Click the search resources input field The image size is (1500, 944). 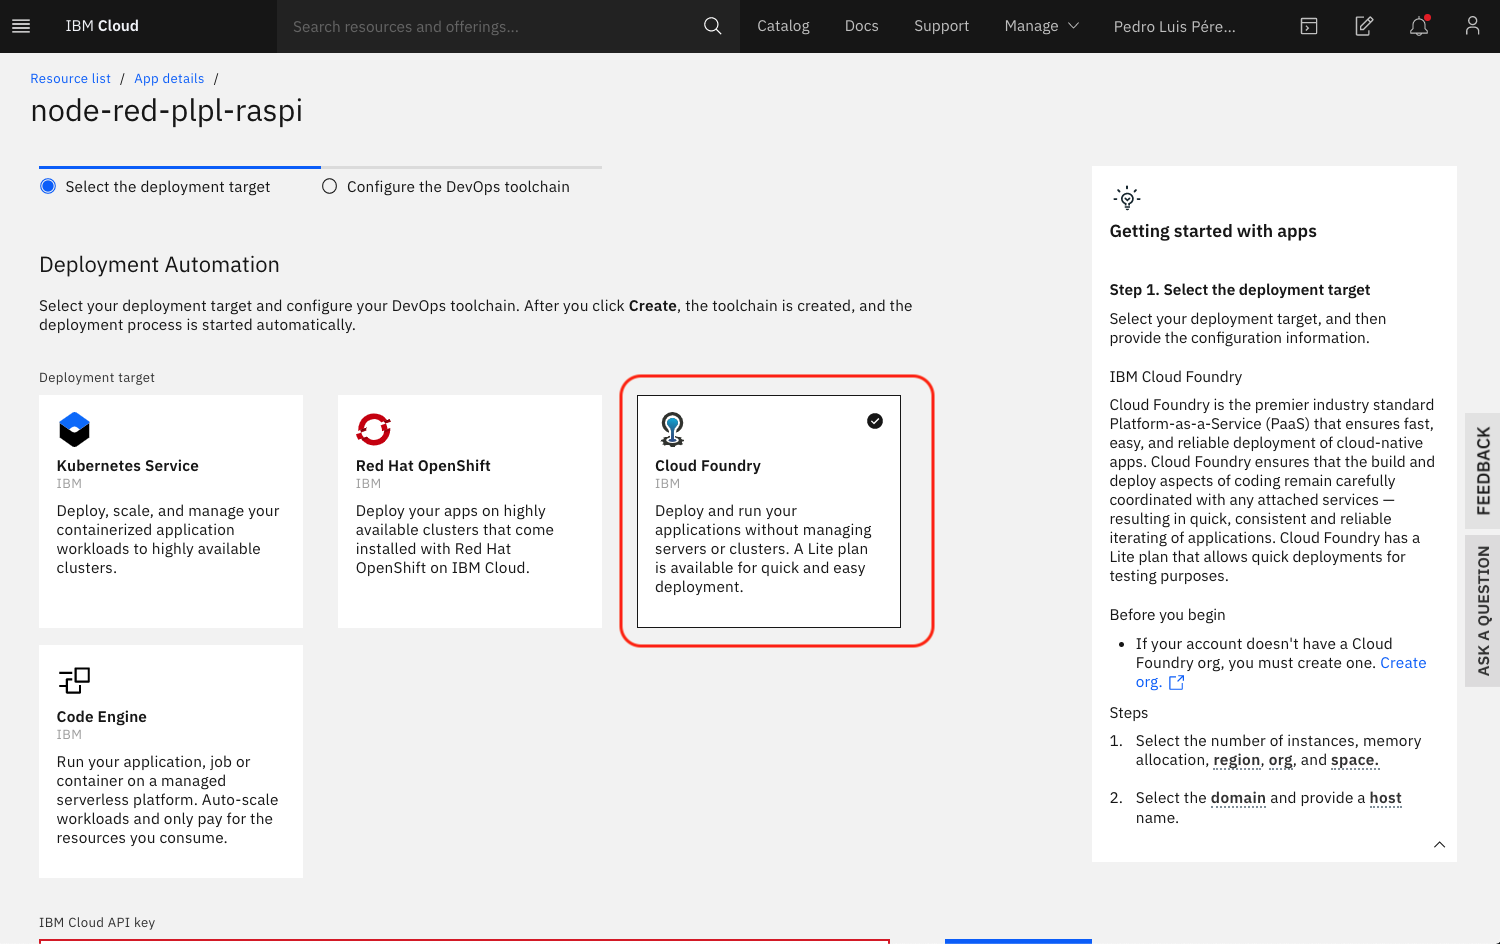click(x=490, y=26)
